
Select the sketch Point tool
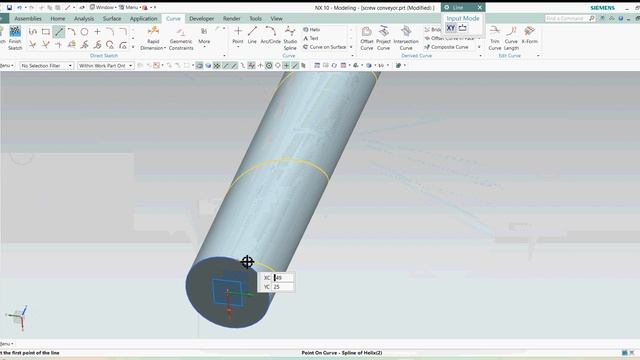coord(98,31)
